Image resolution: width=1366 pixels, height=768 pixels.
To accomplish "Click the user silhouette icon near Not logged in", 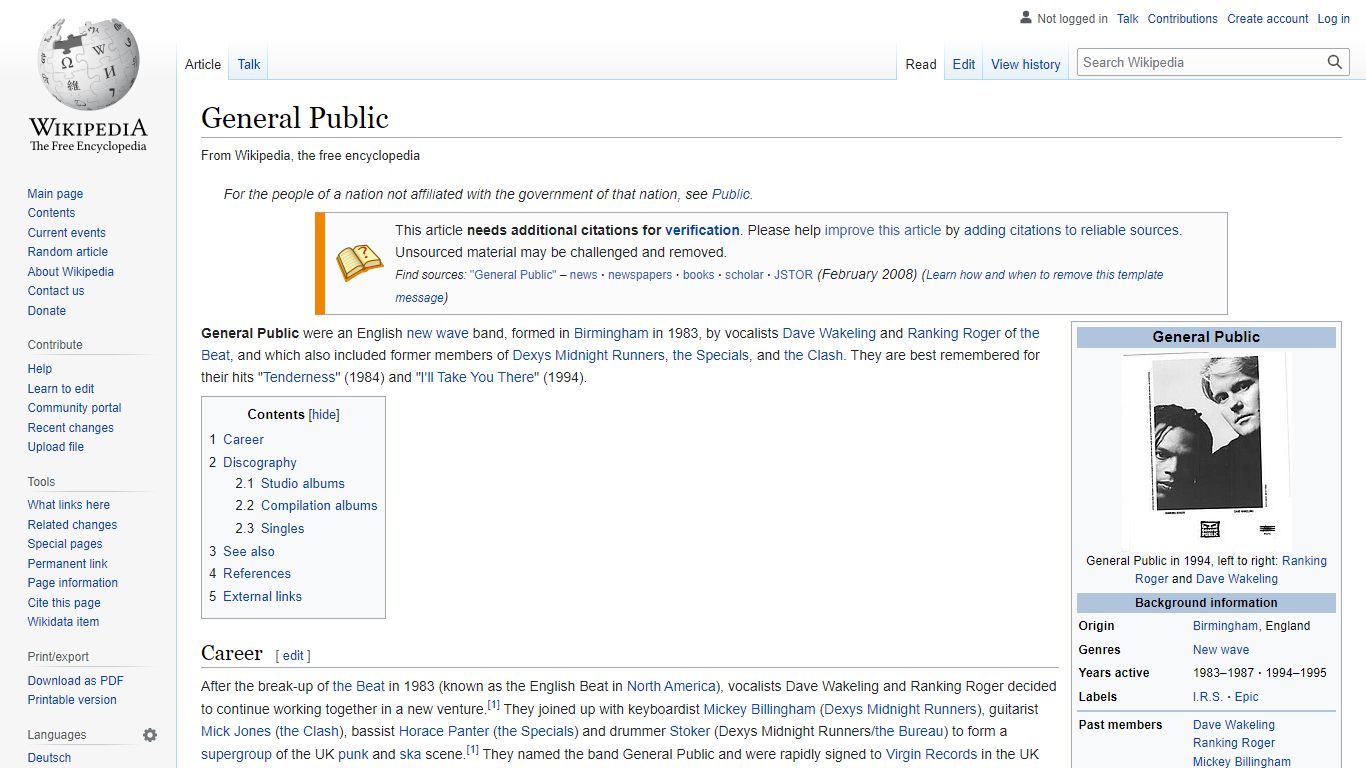I will pyautogui.click(x=1025, y=18).
